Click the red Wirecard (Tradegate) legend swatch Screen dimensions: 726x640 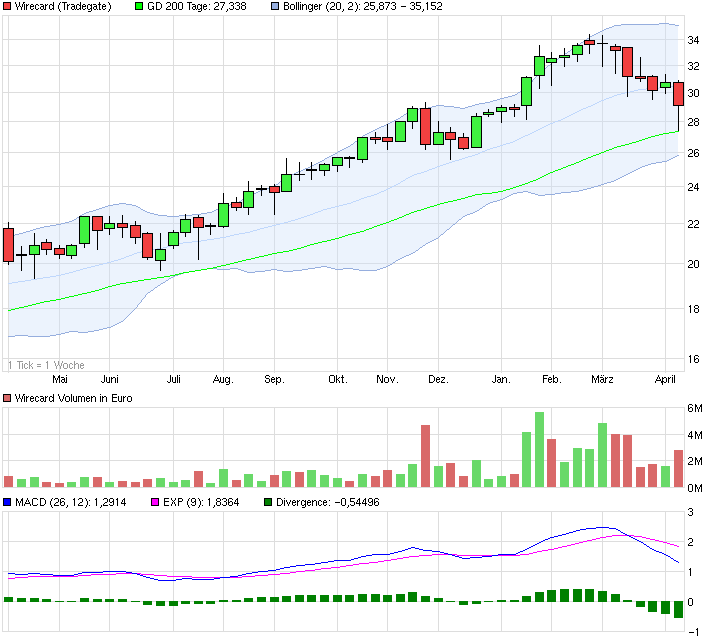point(7,6)
